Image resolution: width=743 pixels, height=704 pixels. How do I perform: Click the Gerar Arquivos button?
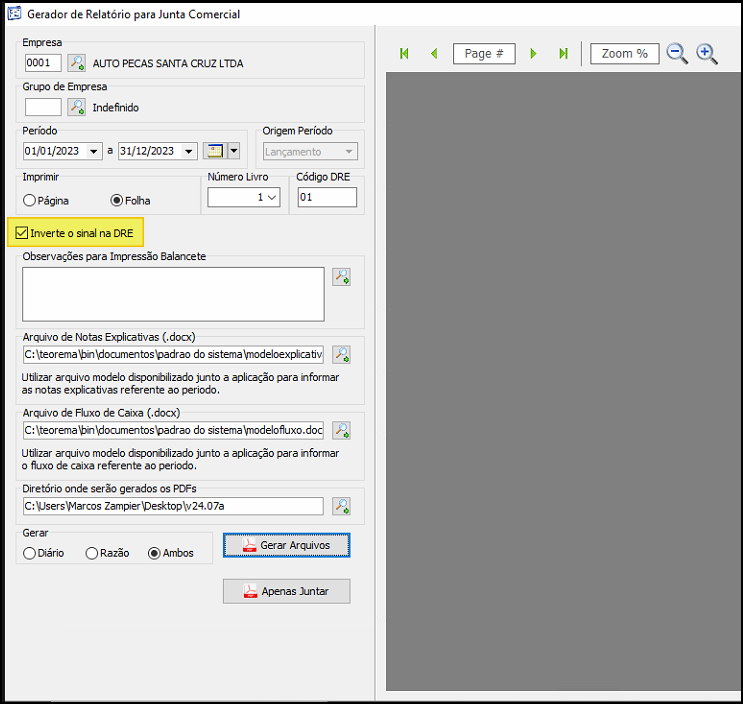[287, 545]
